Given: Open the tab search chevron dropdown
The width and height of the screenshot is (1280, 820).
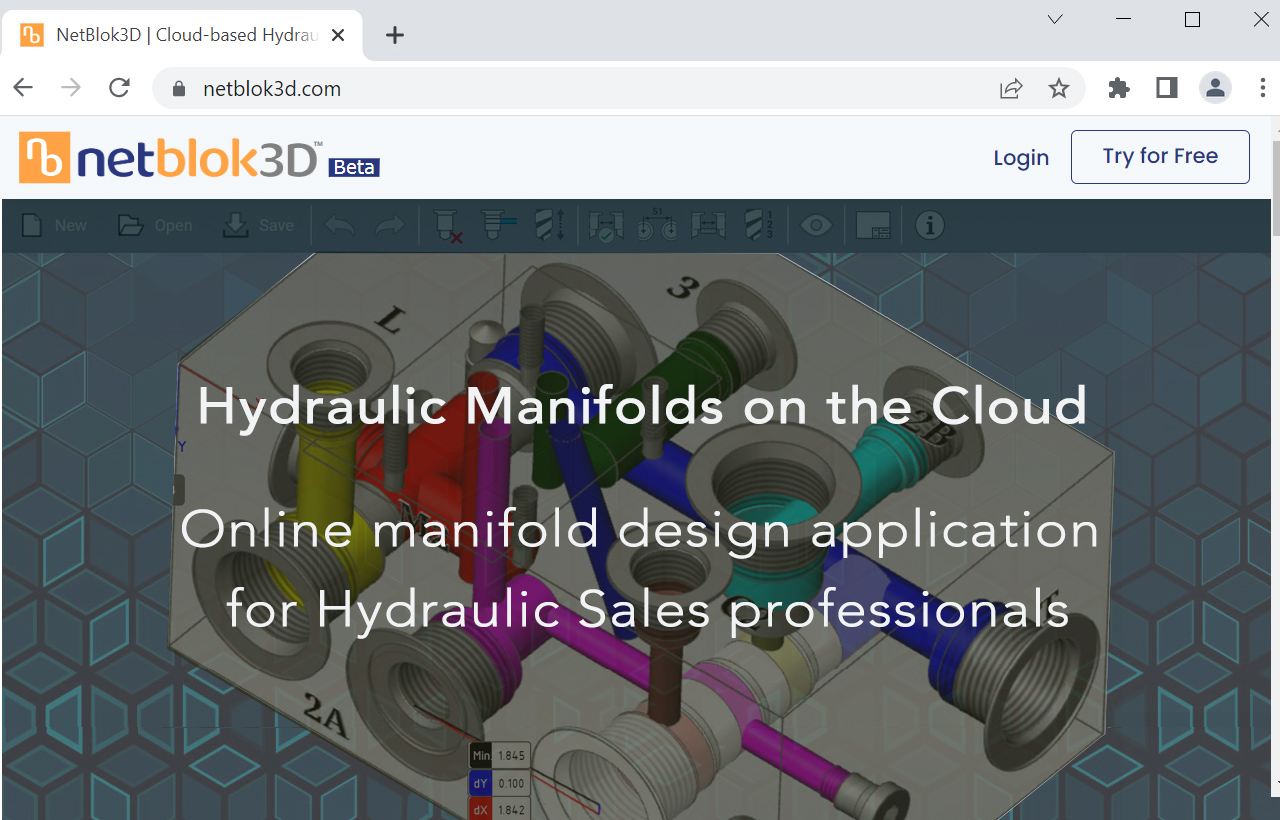Looking at the screenshot, I should point(1055,19).
